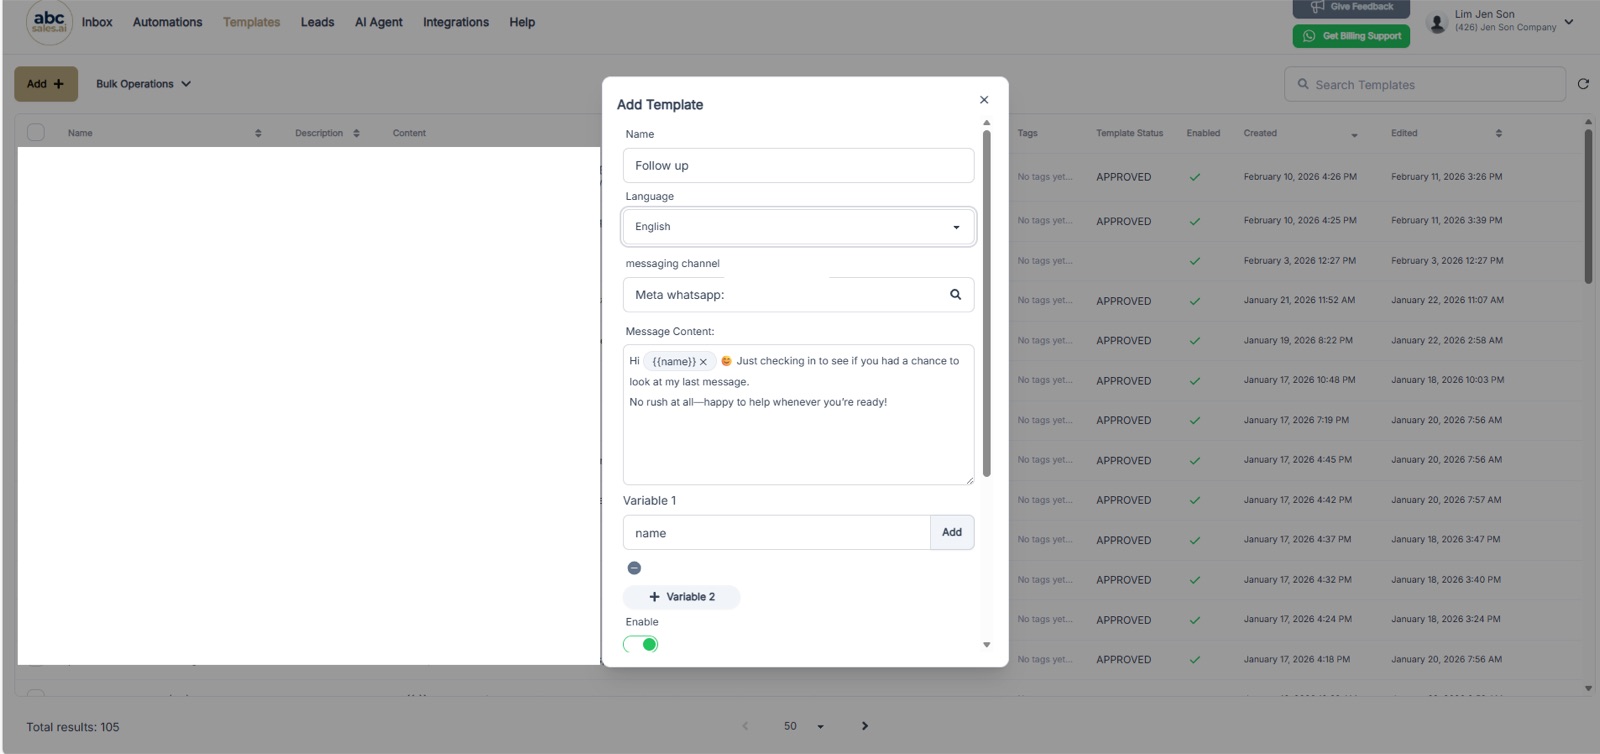1600x754 pixels.
Task: Click the Meta whatsapp messaging channel field
Action: click(798, 295)
